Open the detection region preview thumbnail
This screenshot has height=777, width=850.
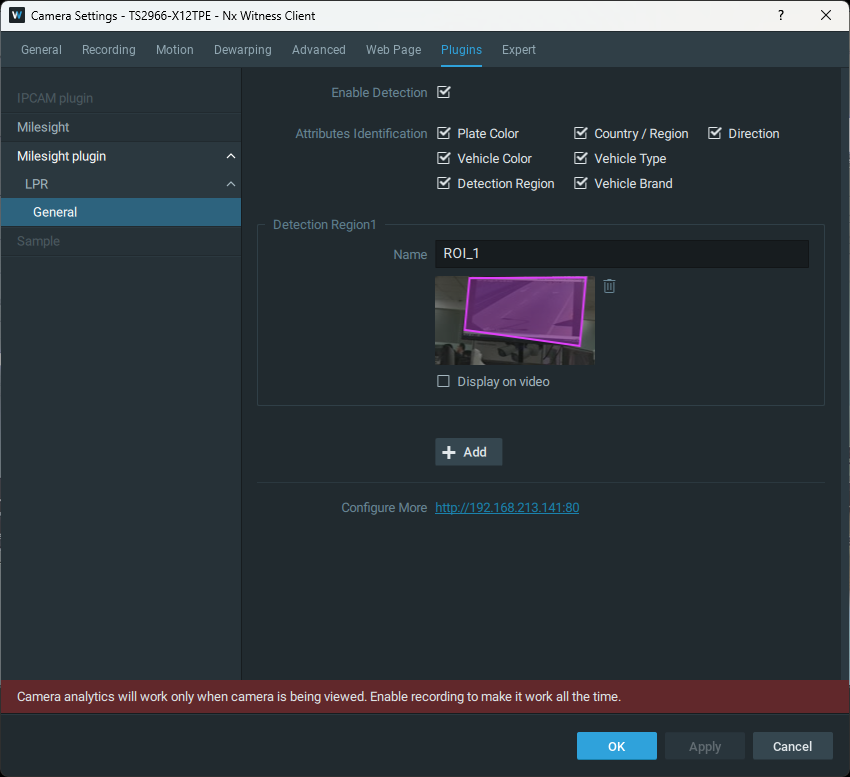coord(514,320)
